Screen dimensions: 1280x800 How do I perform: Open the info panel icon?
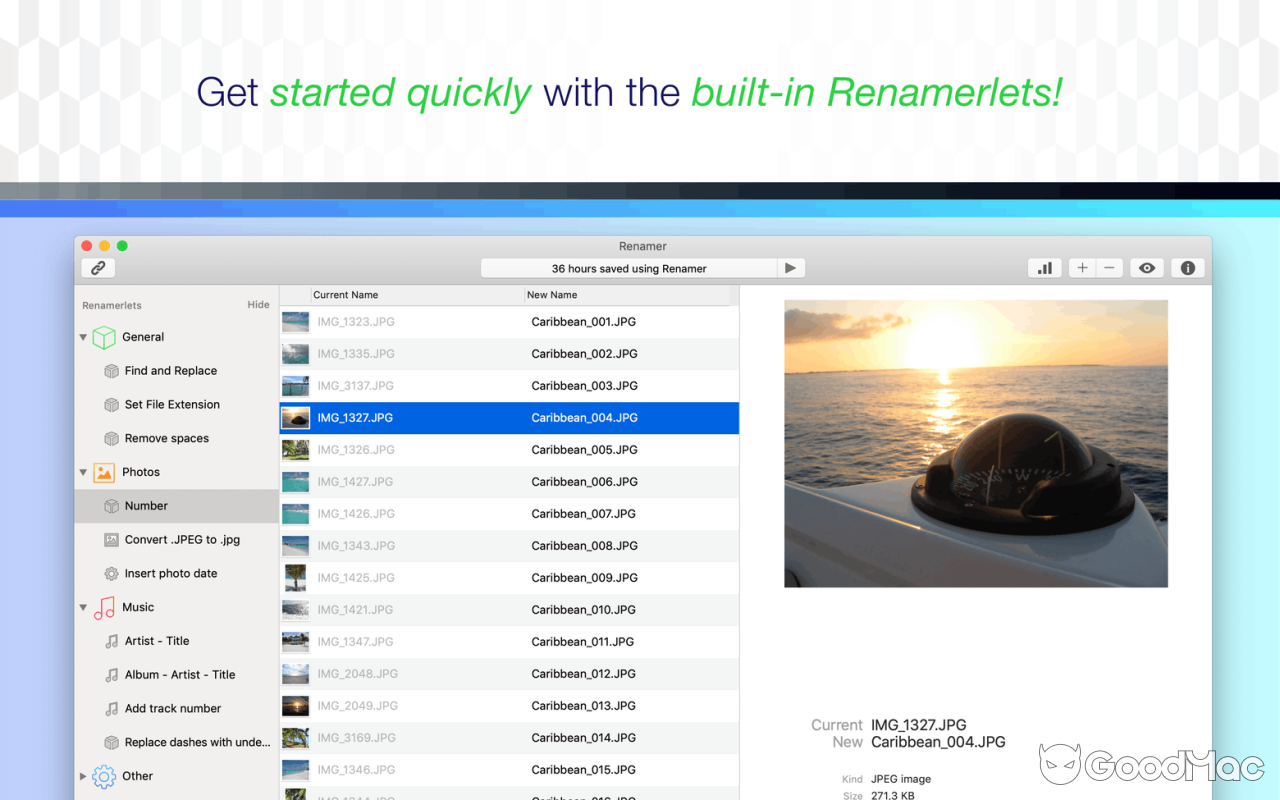pyautogui.click(x=1187, y=267)
